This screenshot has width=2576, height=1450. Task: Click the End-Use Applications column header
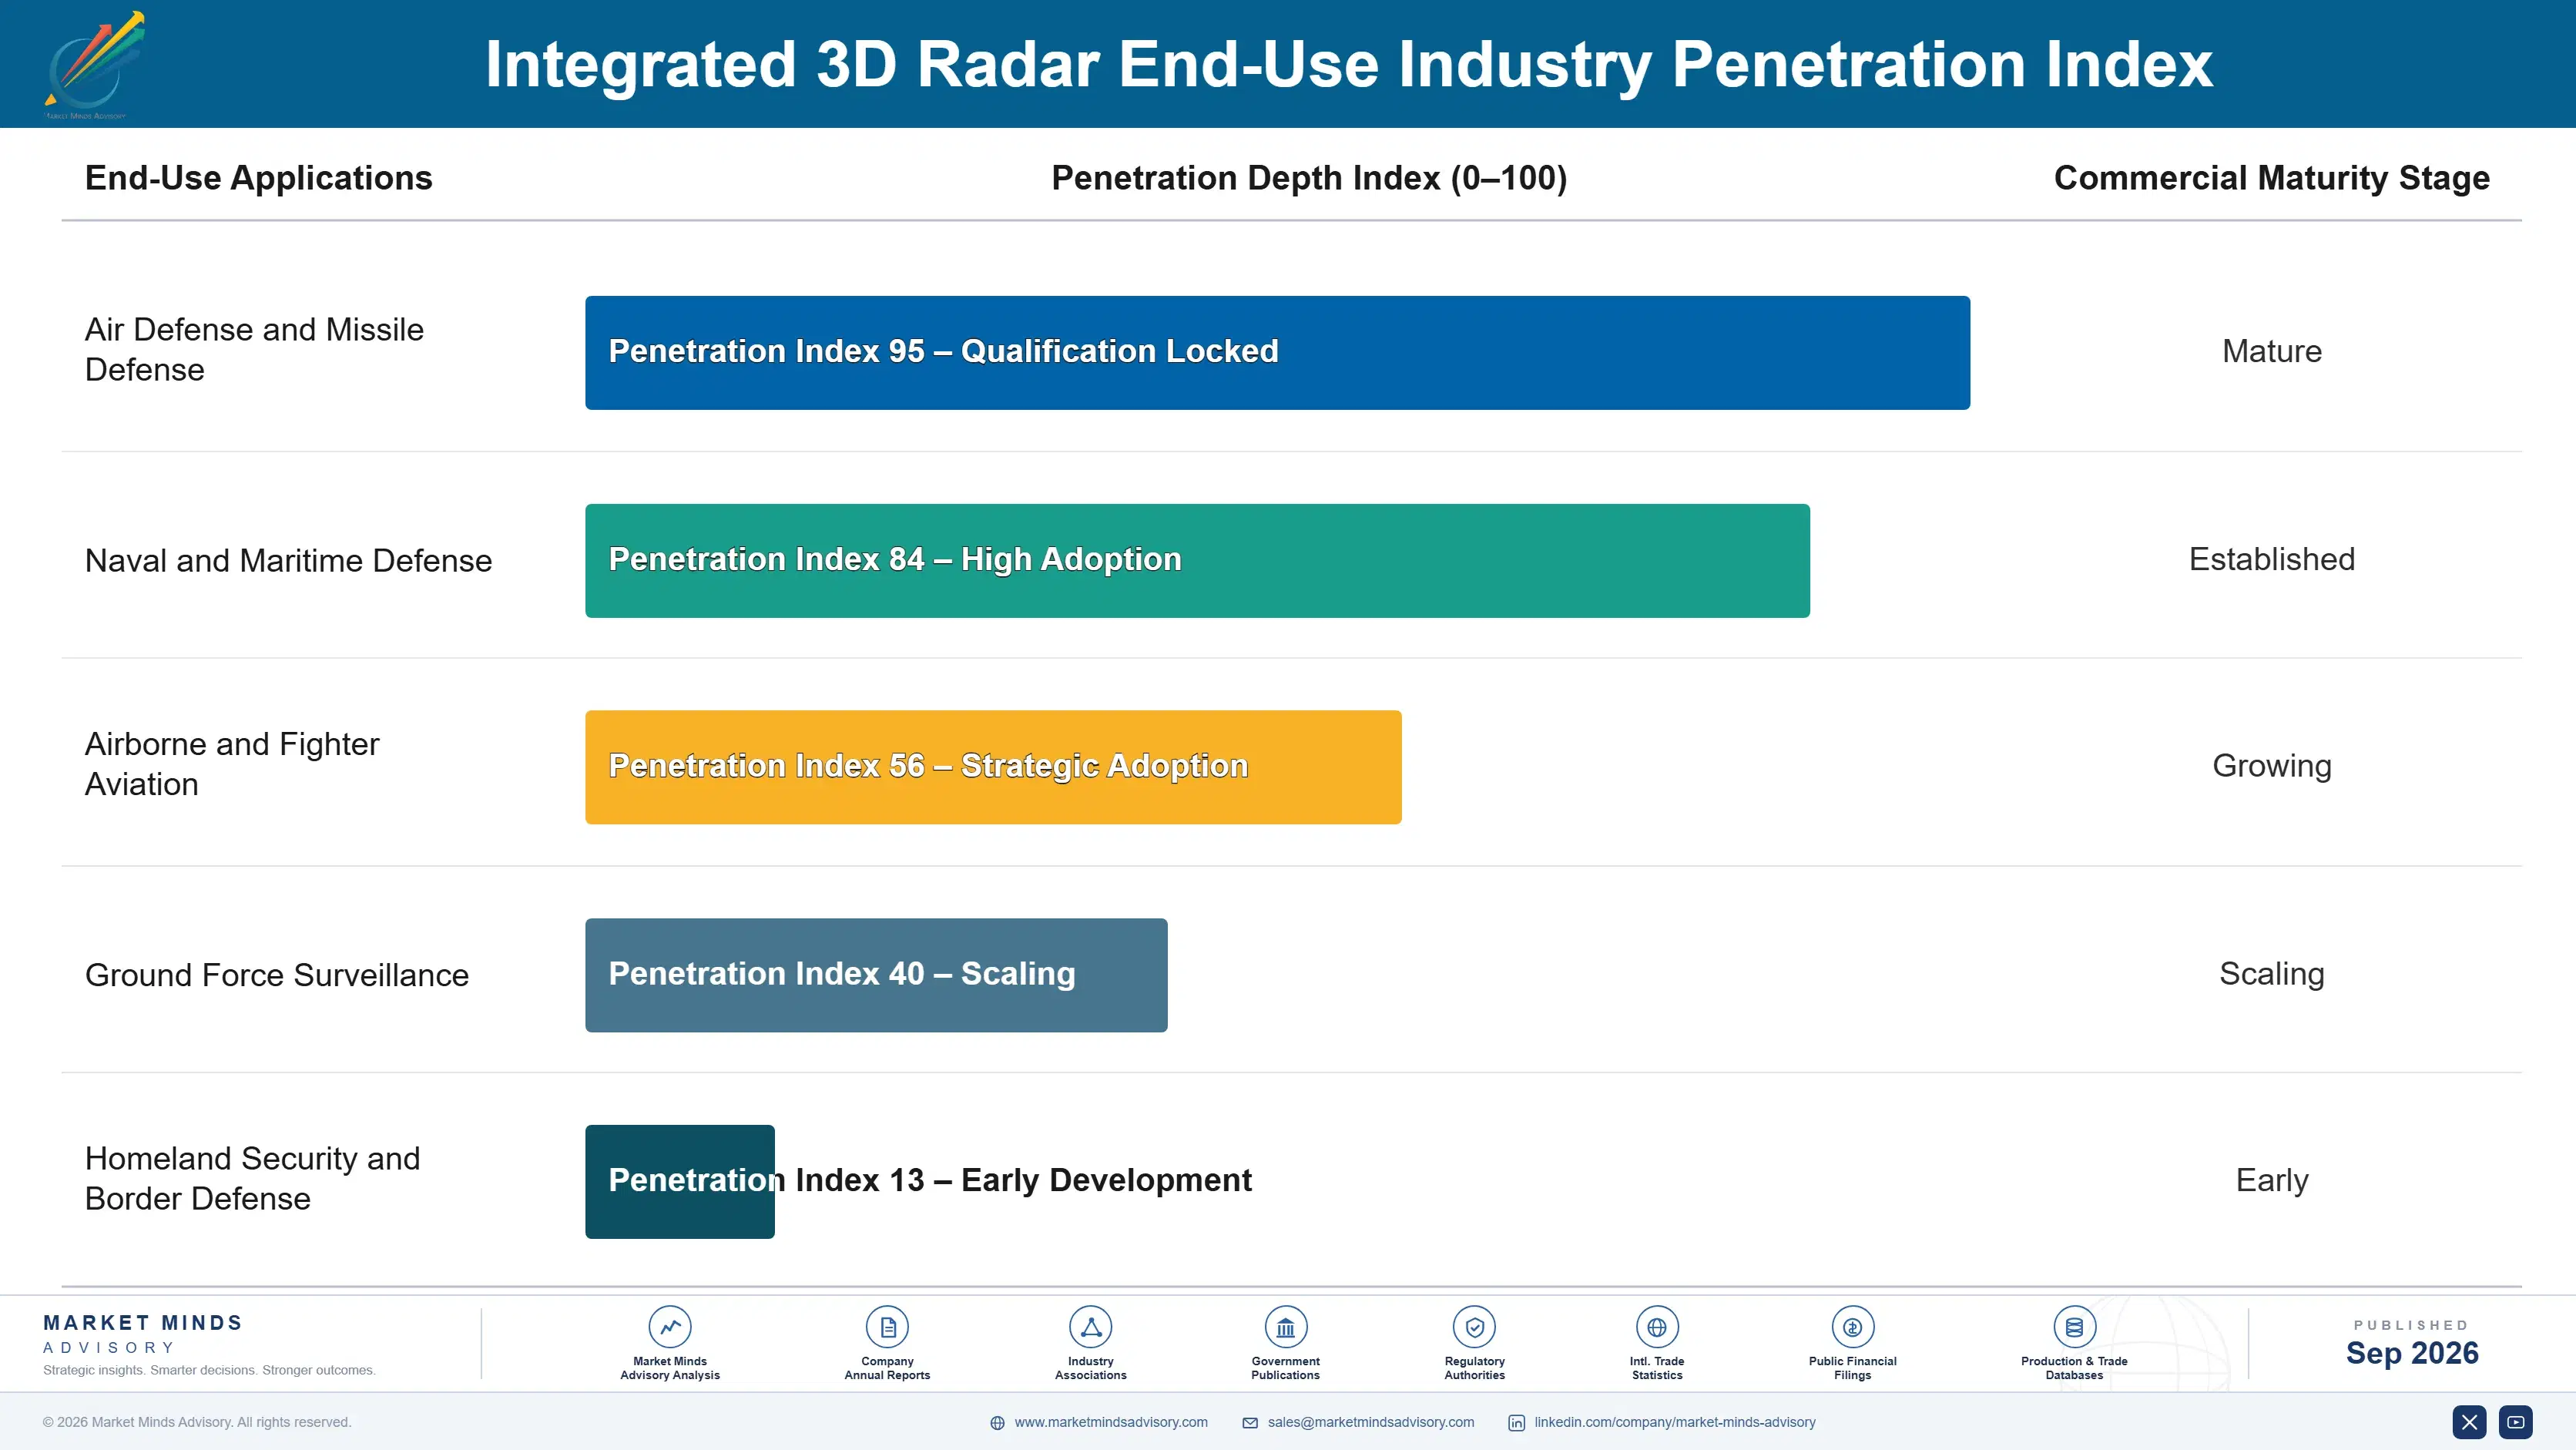click(258, 178)
